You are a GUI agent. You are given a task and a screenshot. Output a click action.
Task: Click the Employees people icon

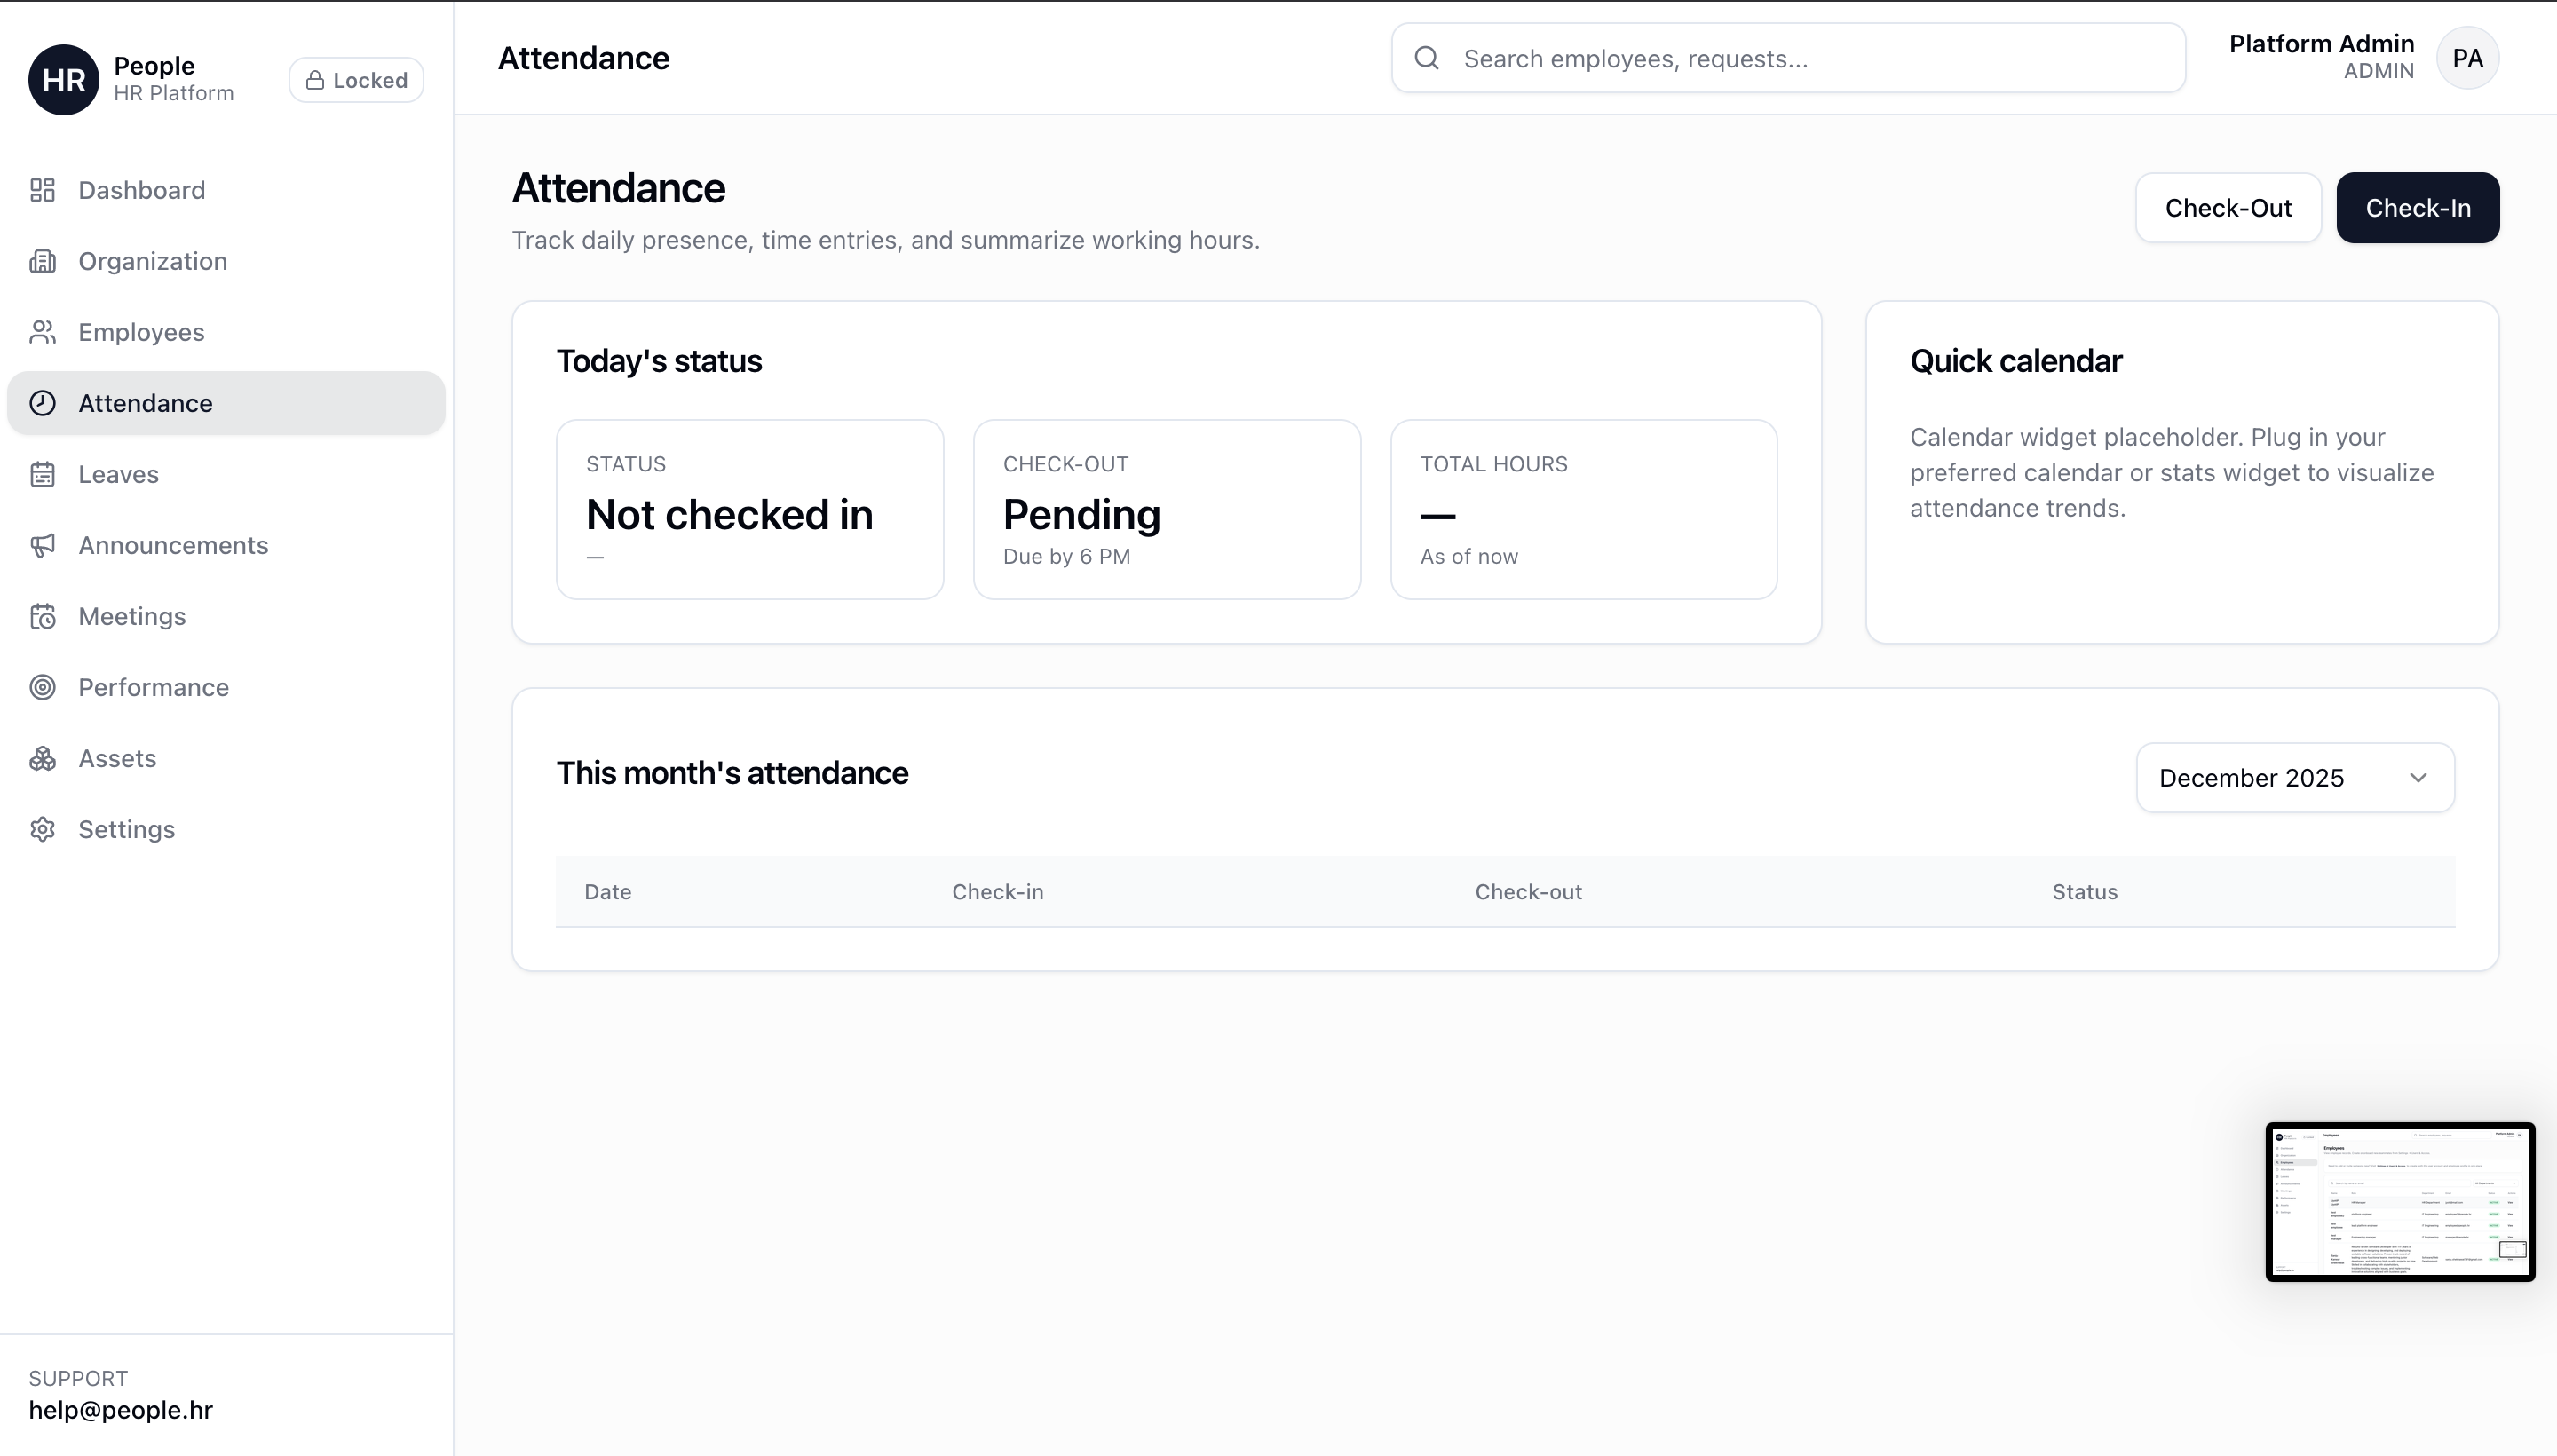[x=42, y=332]
